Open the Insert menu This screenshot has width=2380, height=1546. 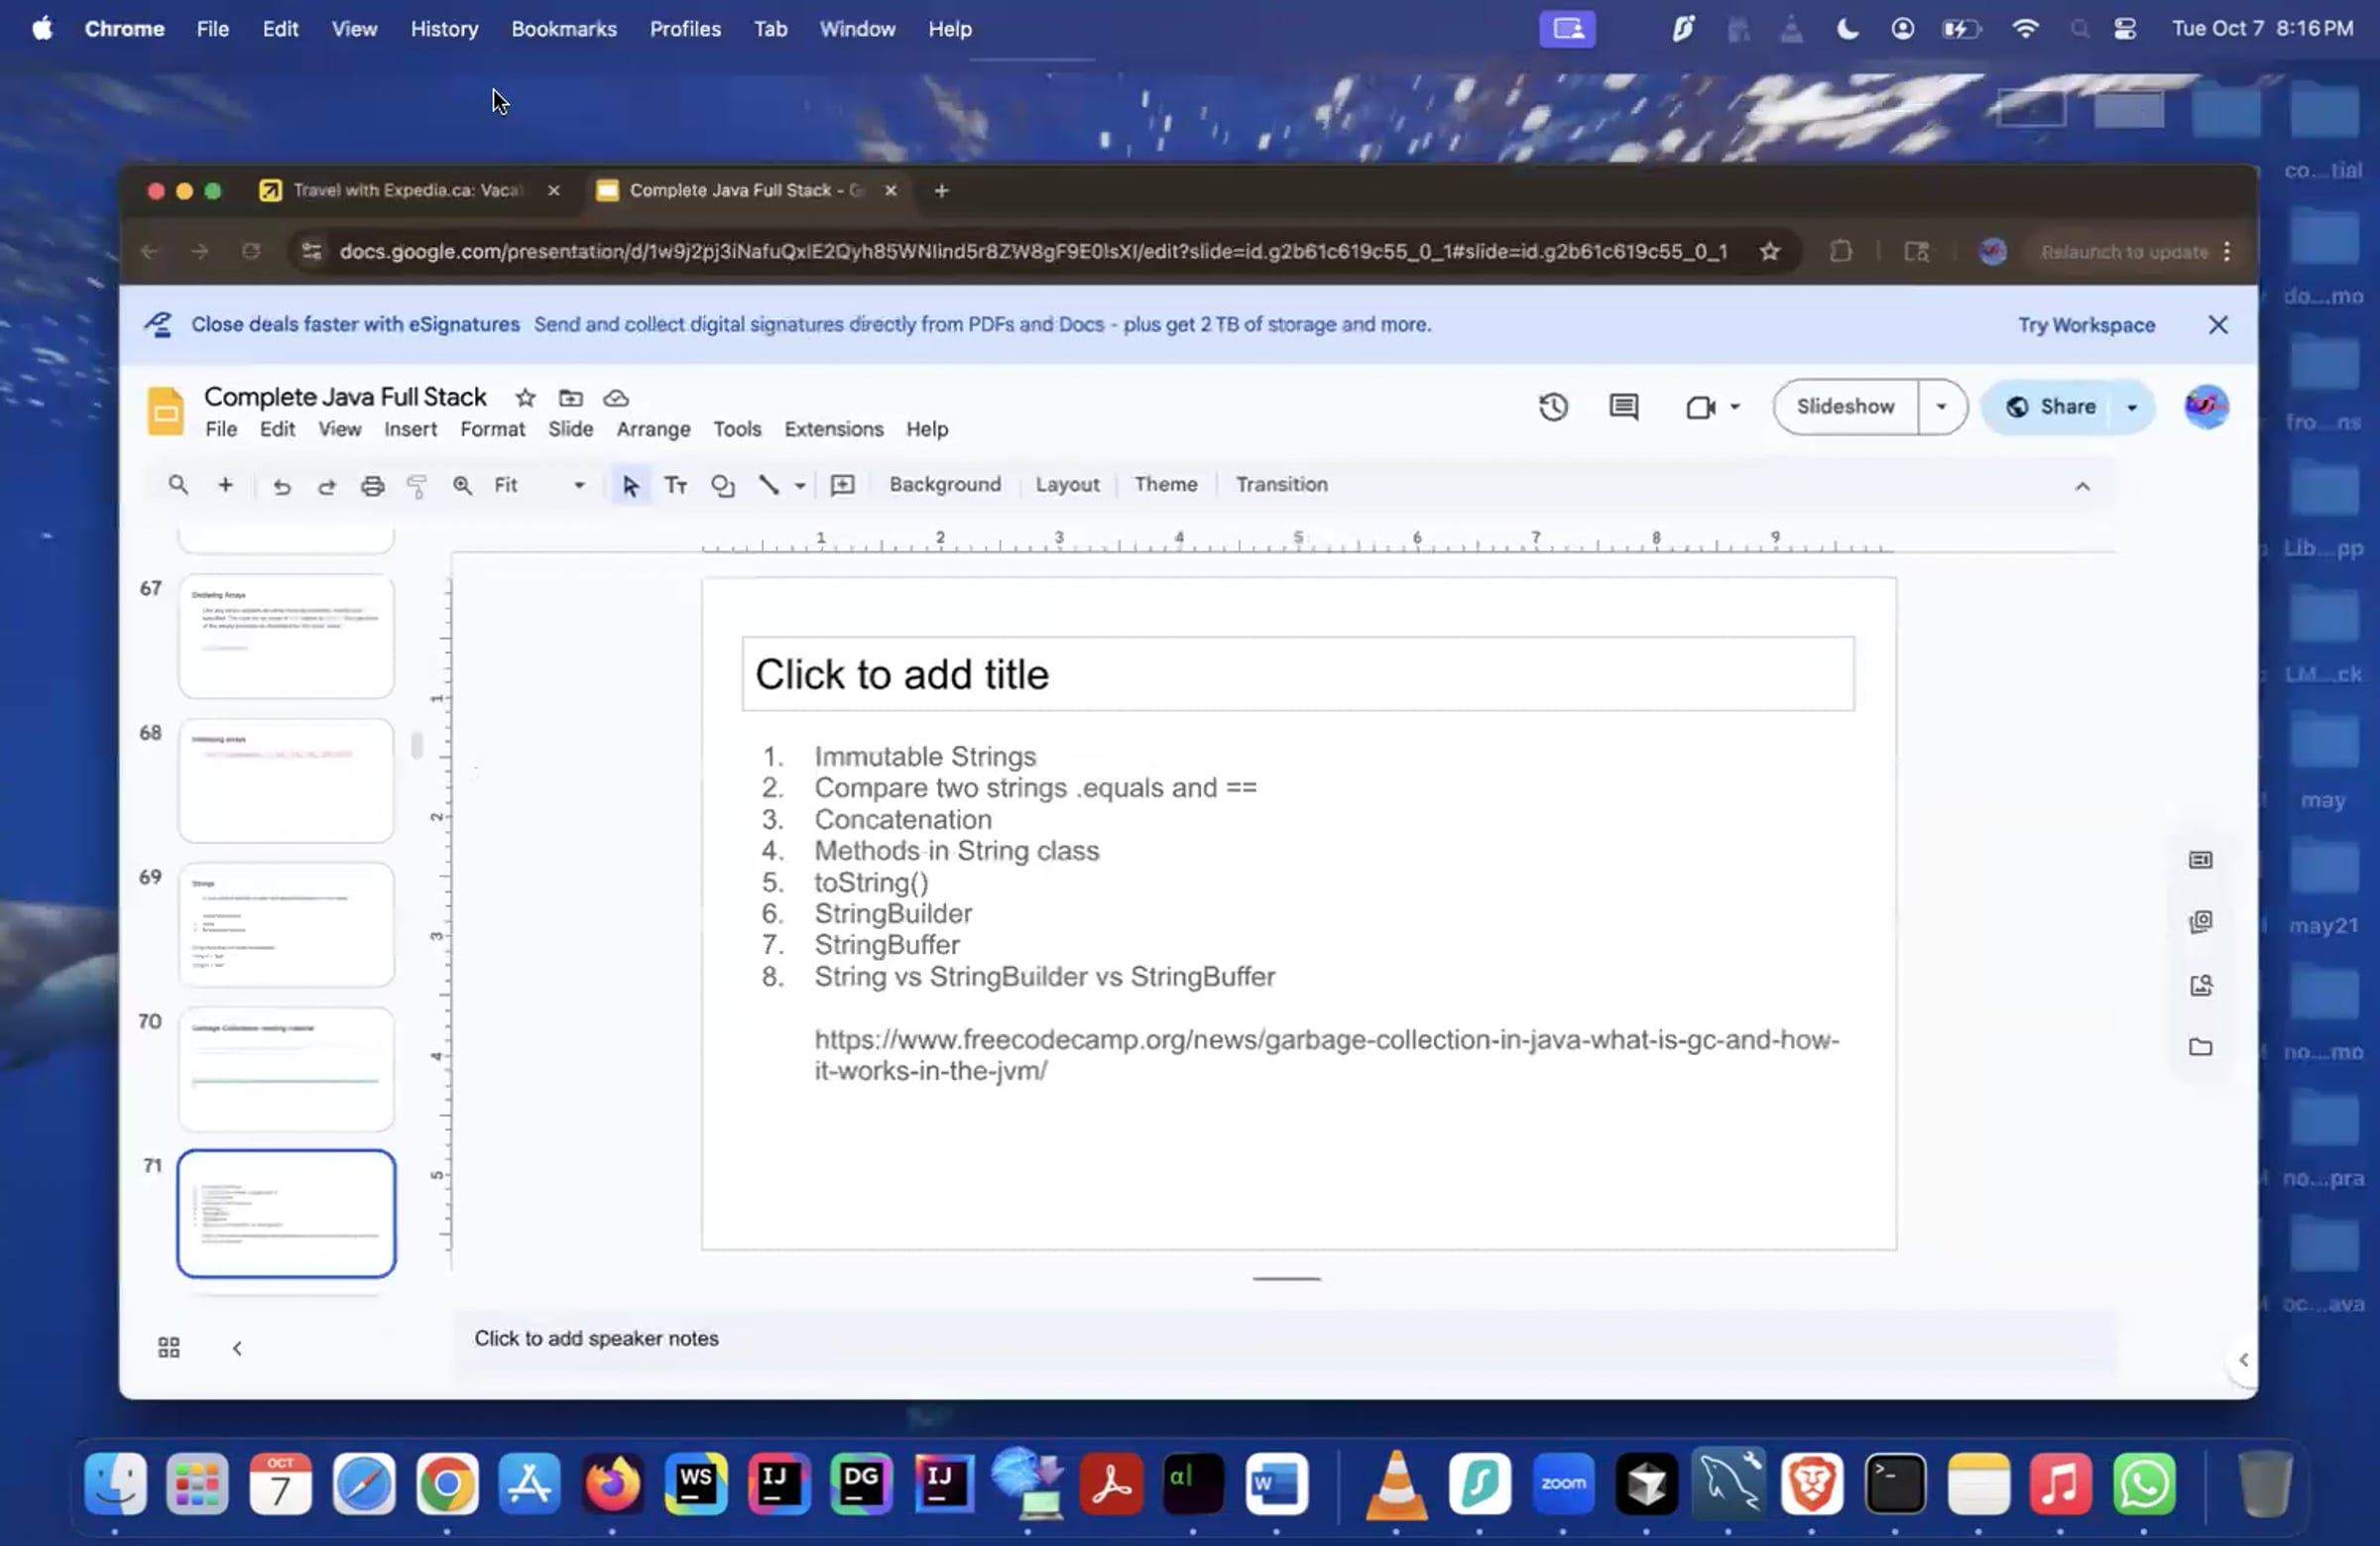(x=410, y=429)
